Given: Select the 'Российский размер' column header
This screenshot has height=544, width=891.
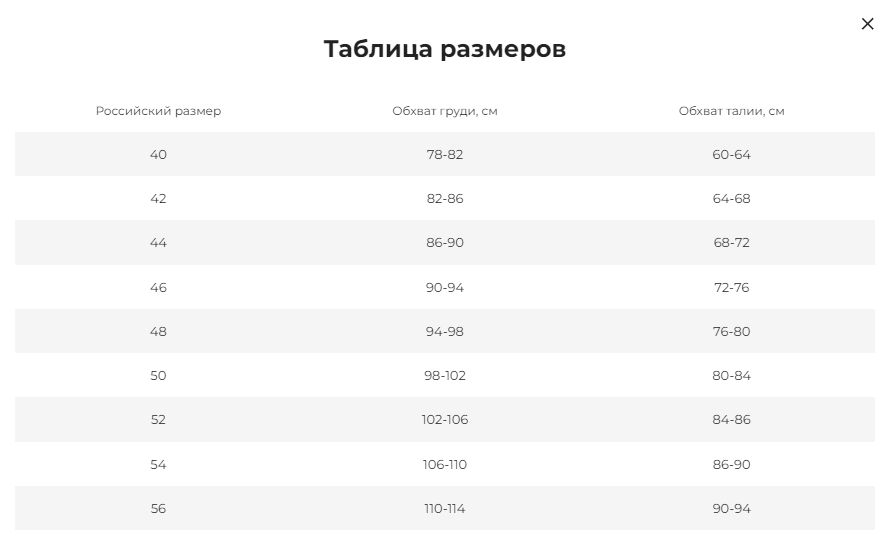Looking at the screenshot, I should (x=158, y=111).
